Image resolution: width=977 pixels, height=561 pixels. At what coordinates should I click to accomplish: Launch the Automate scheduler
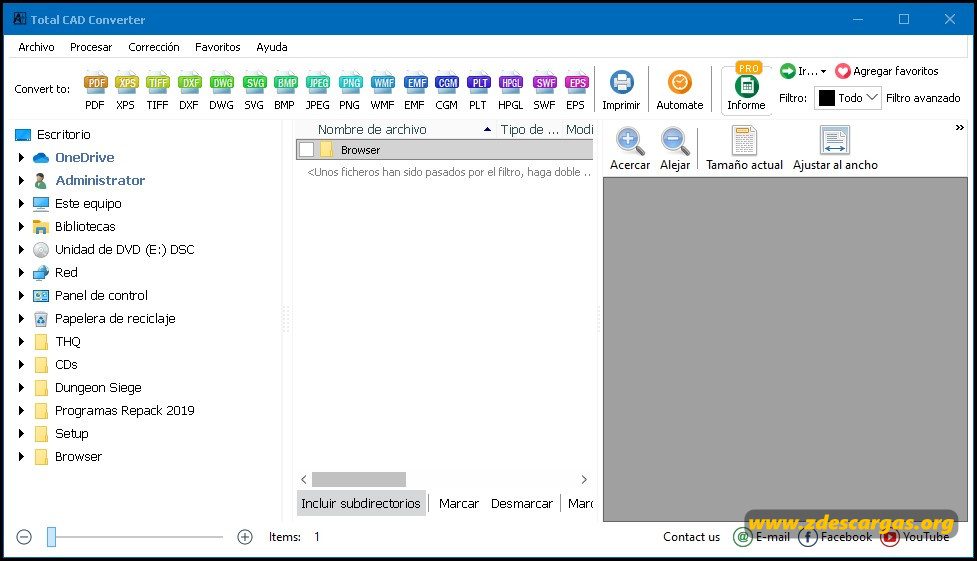680,91
